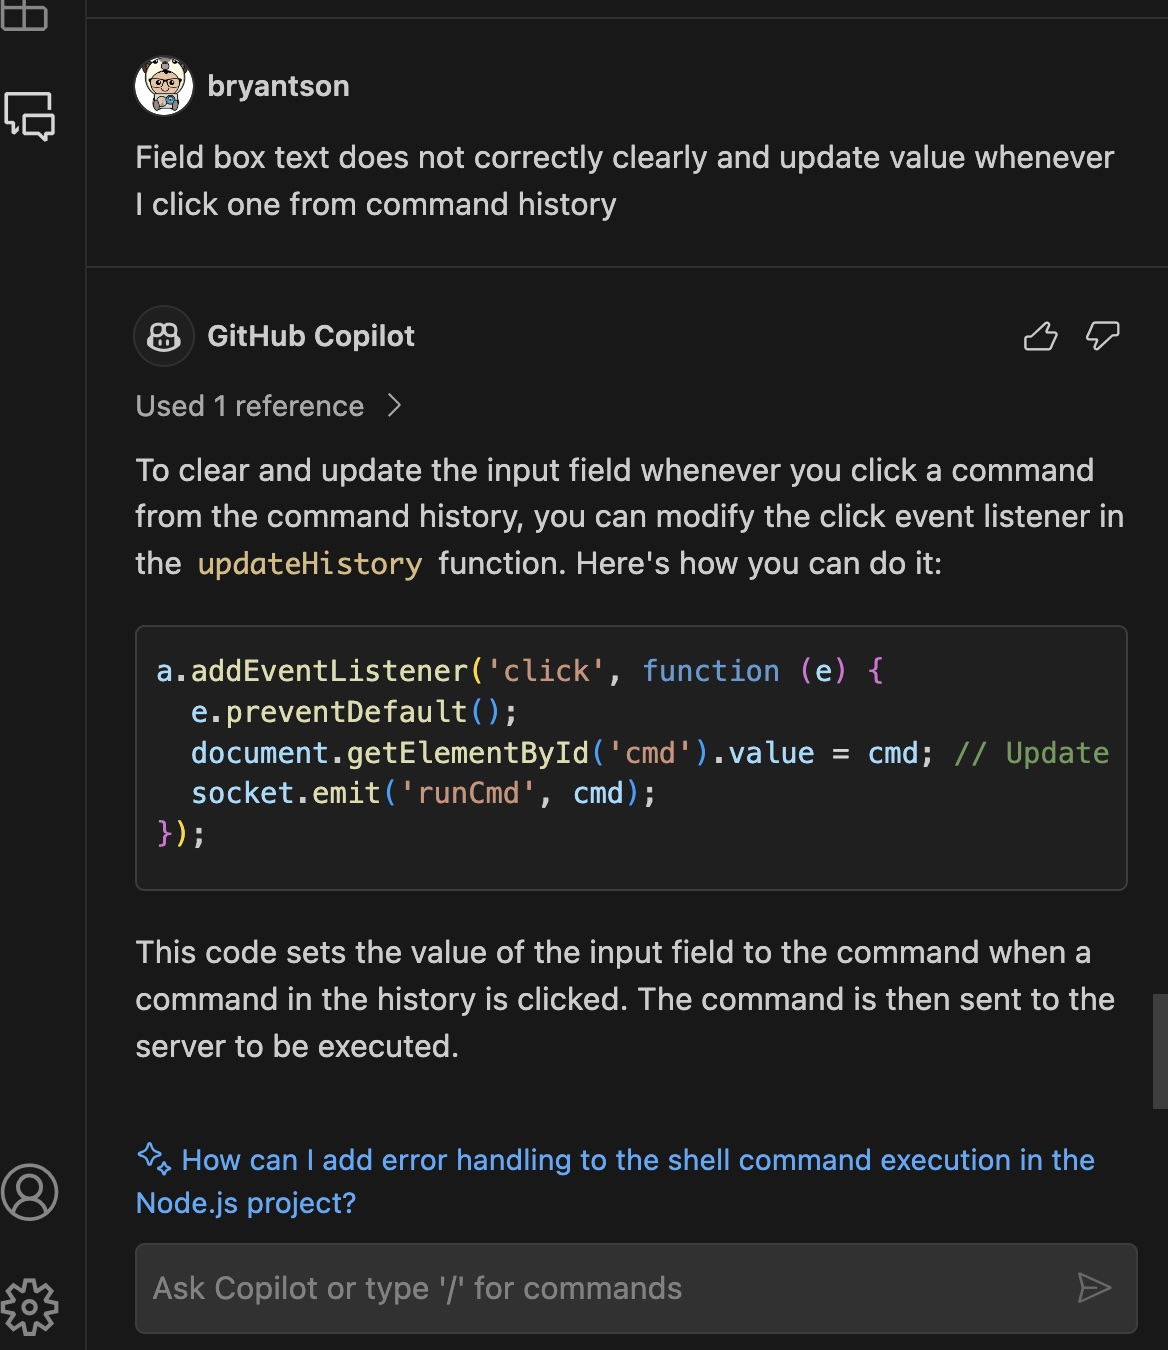Click the 'Field box text does not' message

tap(625, 181)
